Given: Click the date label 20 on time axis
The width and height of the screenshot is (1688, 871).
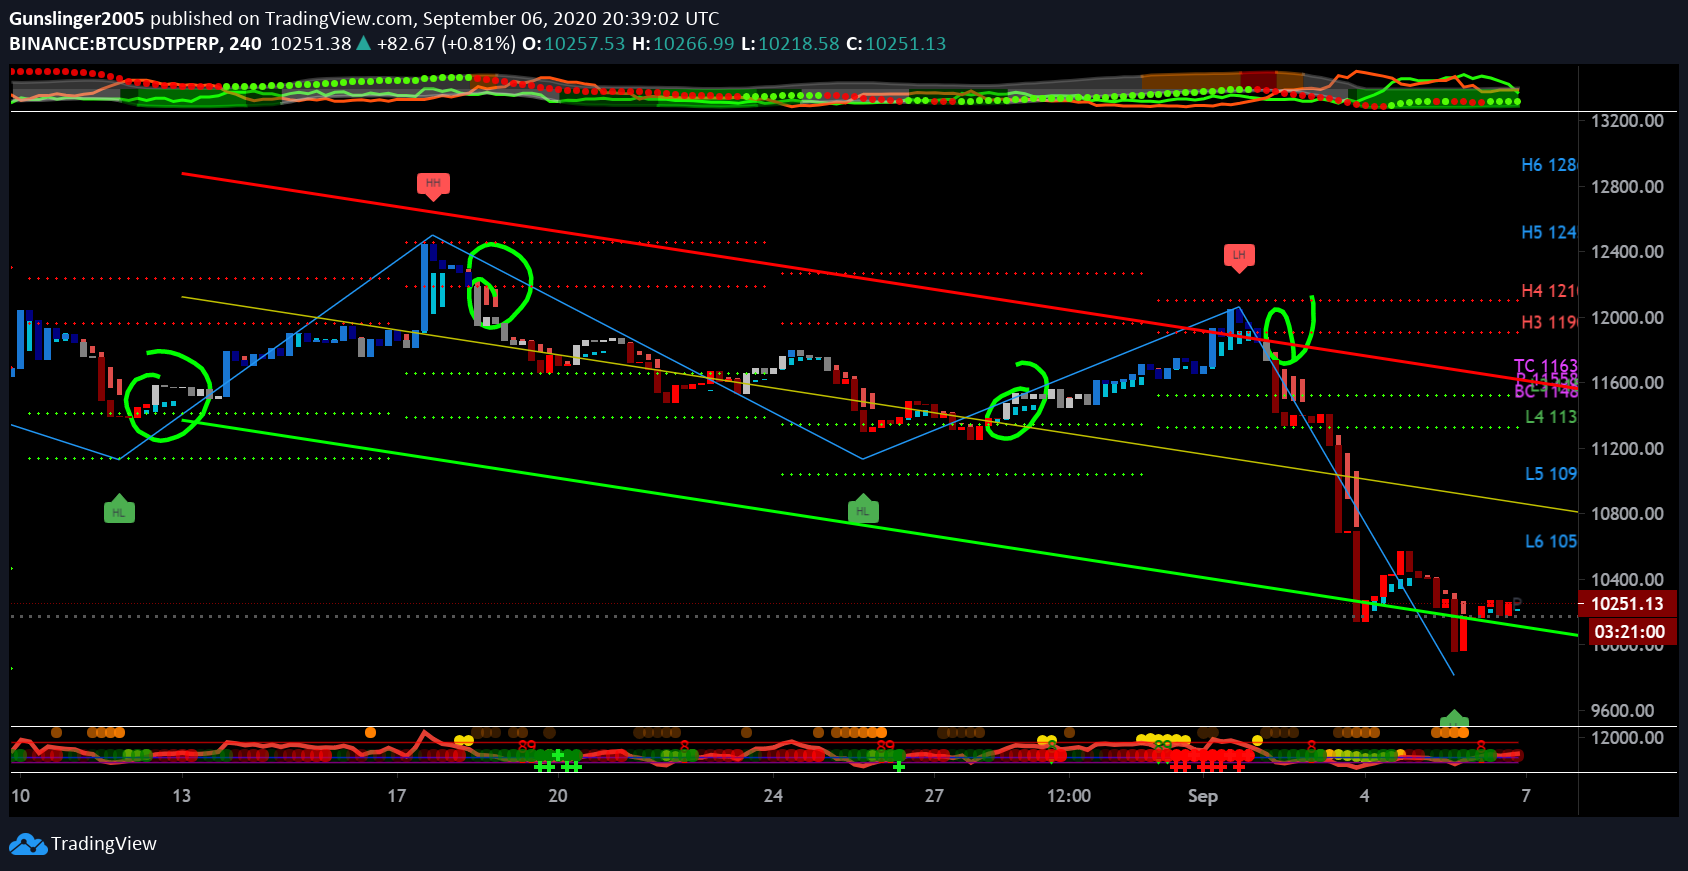Looking at the screenshot, I should click(x=558, y=796).
